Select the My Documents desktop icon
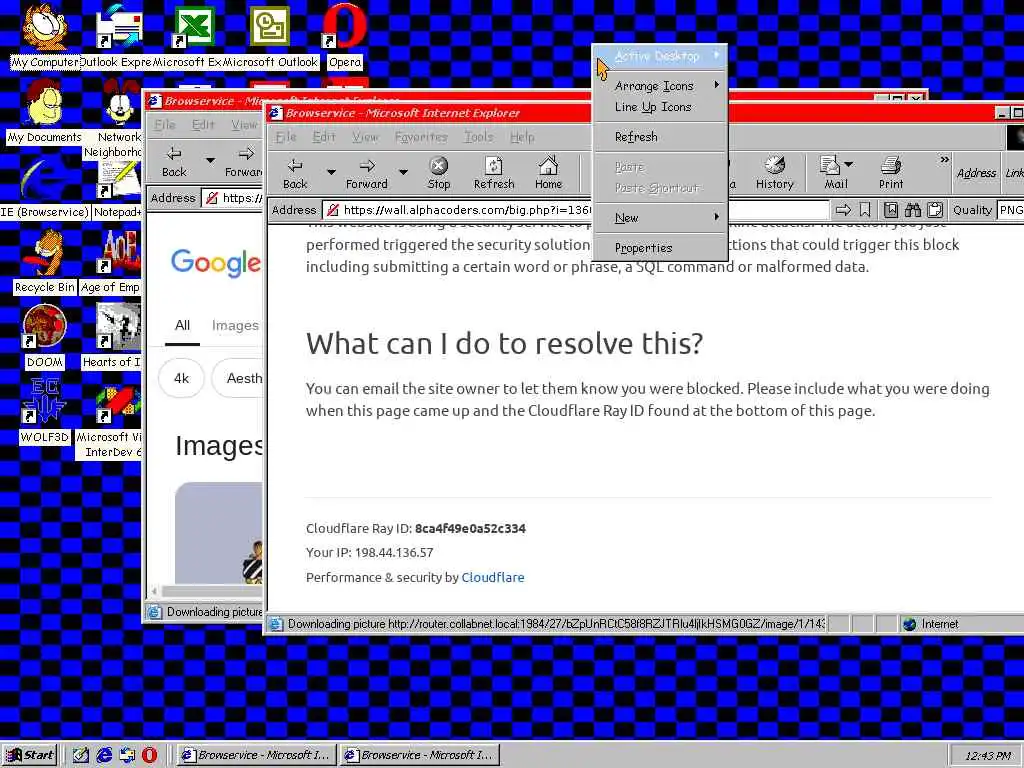Image resolution: width=1024 pixels, height=768 pixels. 44,111
